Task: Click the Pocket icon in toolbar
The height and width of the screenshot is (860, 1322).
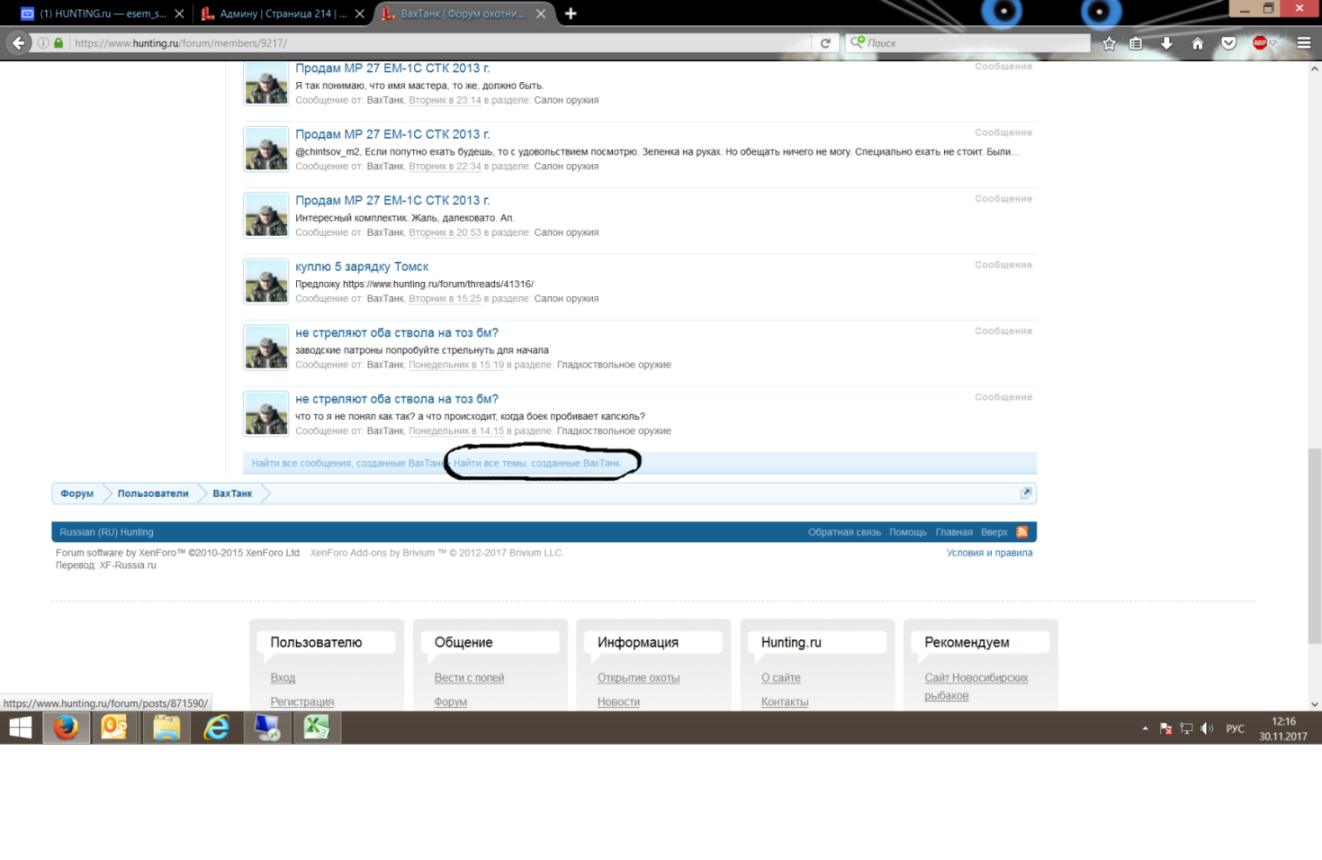Action: 1229,43
